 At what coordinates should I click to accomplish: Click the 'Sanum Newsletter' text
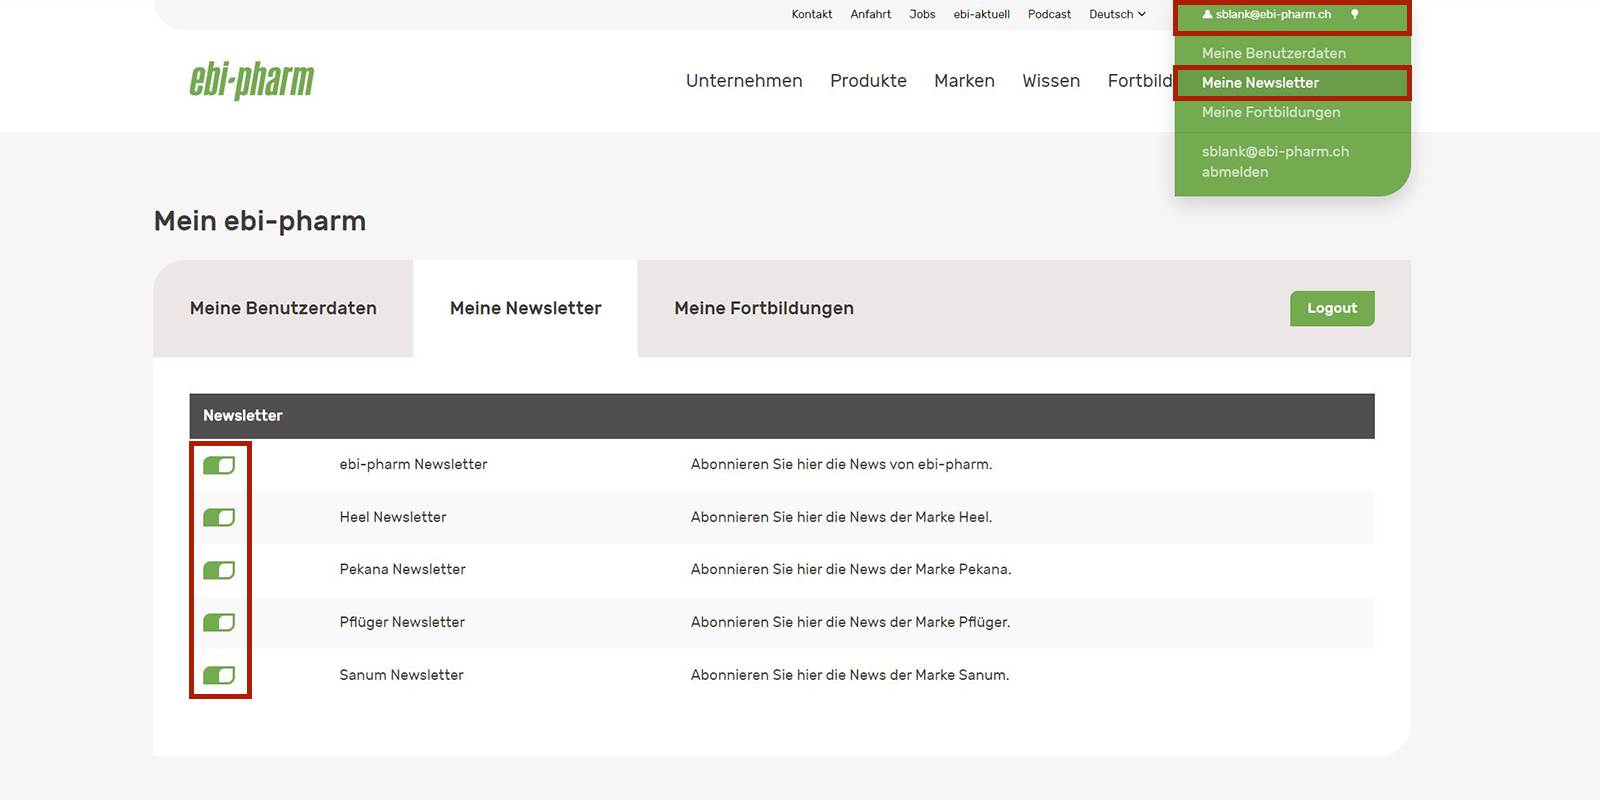[401, 675]
